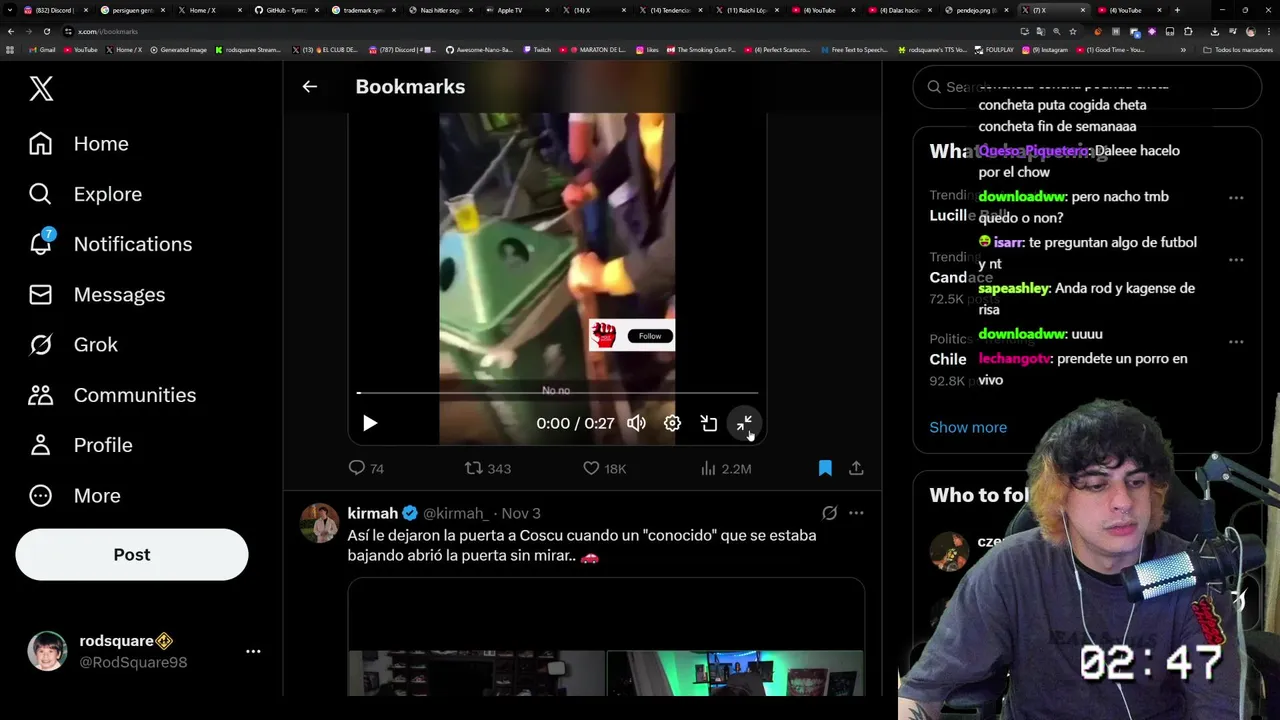Open Todos los marcadores folder
1280x720 pixels.
click(1238, 49)
